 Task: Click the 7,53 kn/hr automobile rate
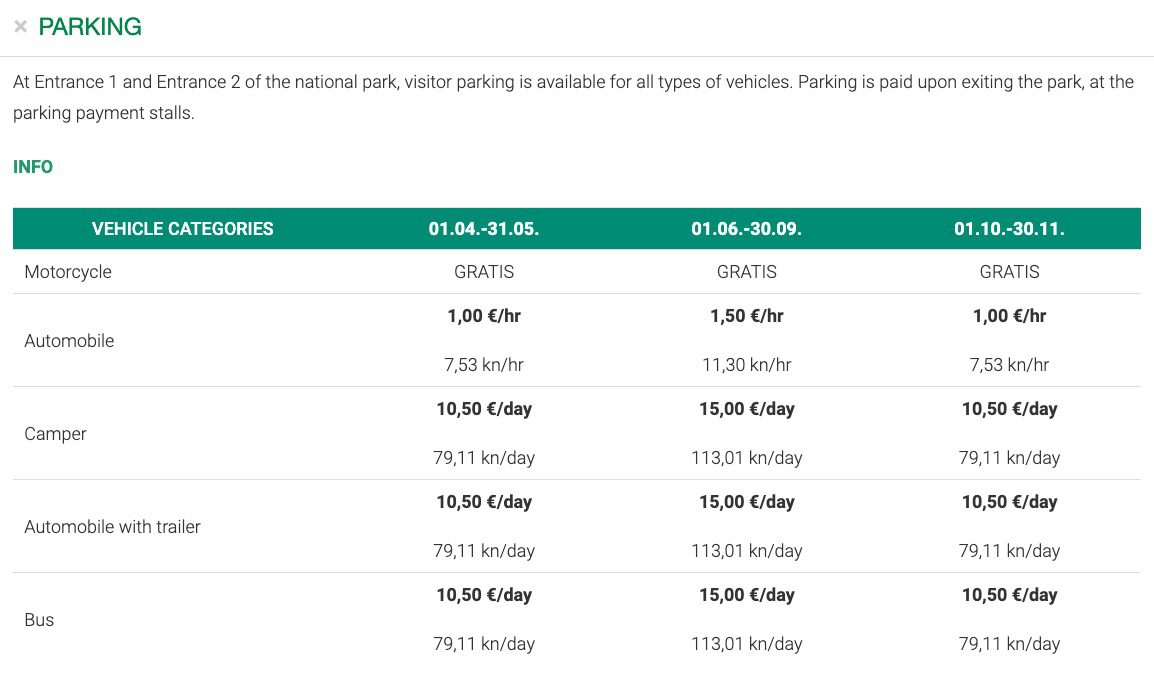483,364
